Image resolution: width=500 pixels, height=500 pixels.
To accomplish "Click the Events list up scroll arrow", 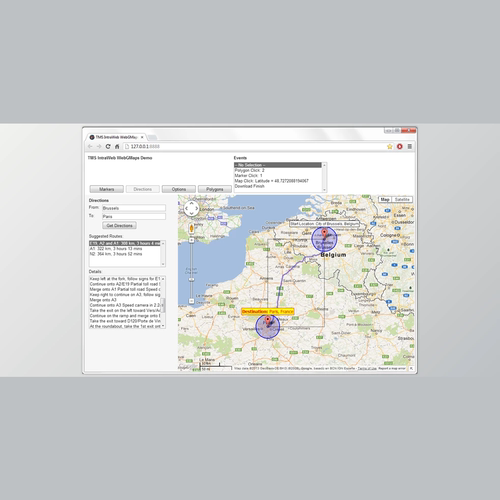I will point(324,165).
